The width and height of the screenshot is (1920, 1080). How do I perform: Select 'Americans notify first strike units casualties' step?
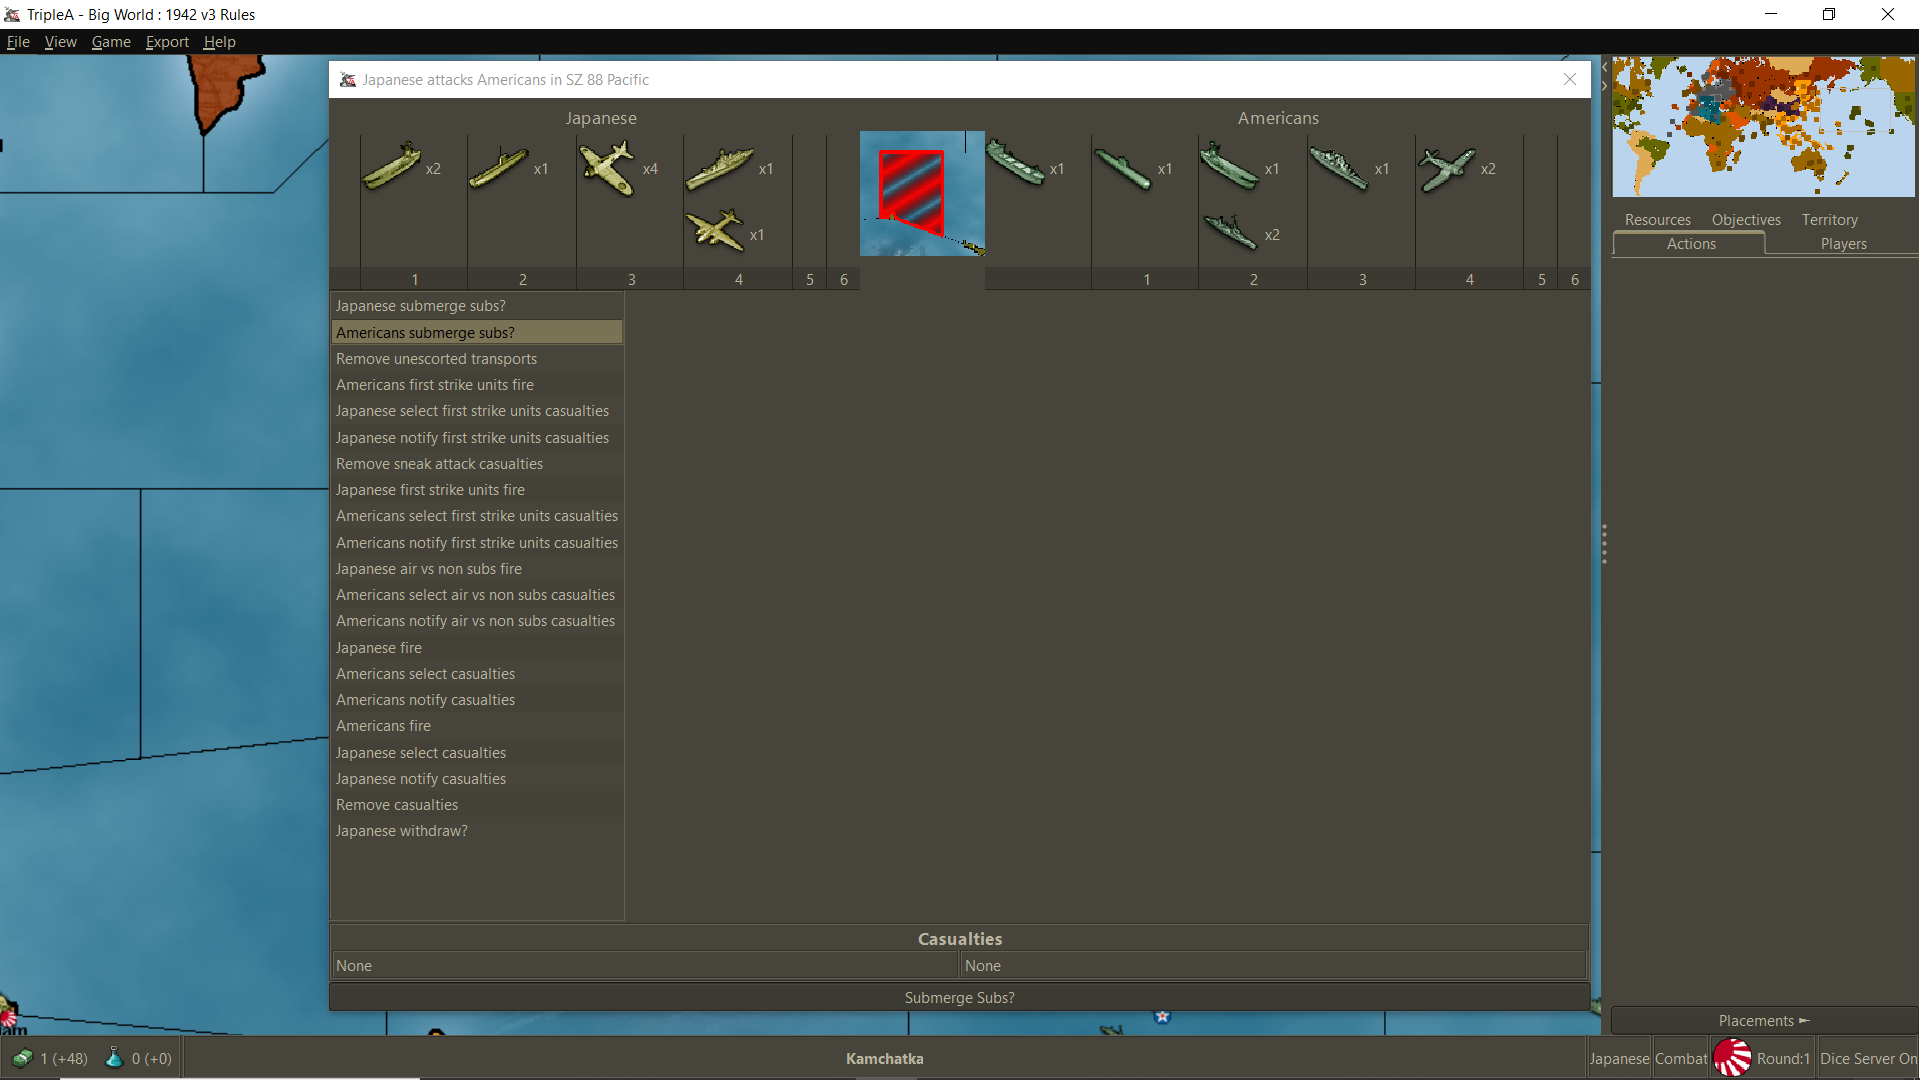pyautogui.click(x=477, y=543)
